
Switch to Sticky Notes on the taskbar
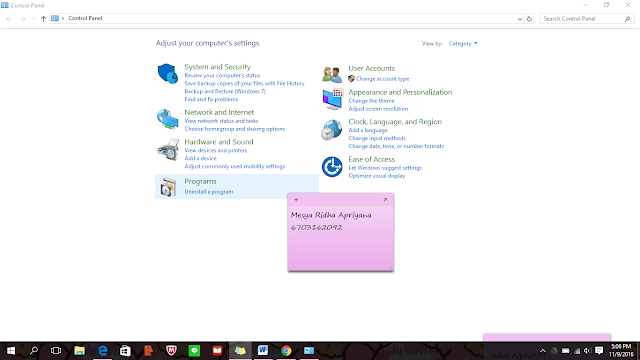(x=240, y=351)
